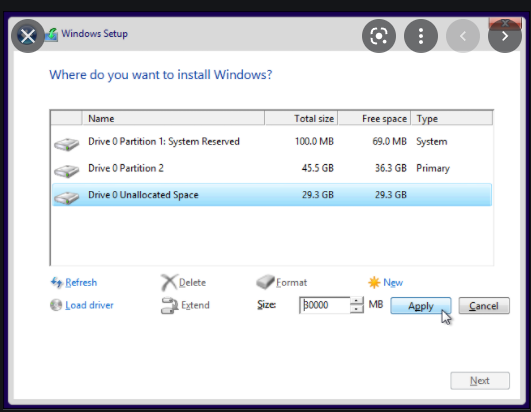
Task: Close the Windows Setup window with red X
Action: click(505, 23)
